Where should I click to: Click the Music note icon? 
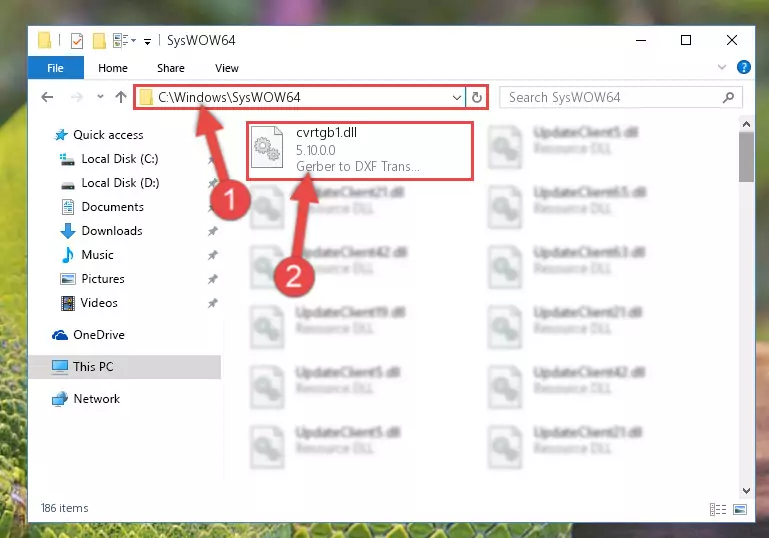68,255
